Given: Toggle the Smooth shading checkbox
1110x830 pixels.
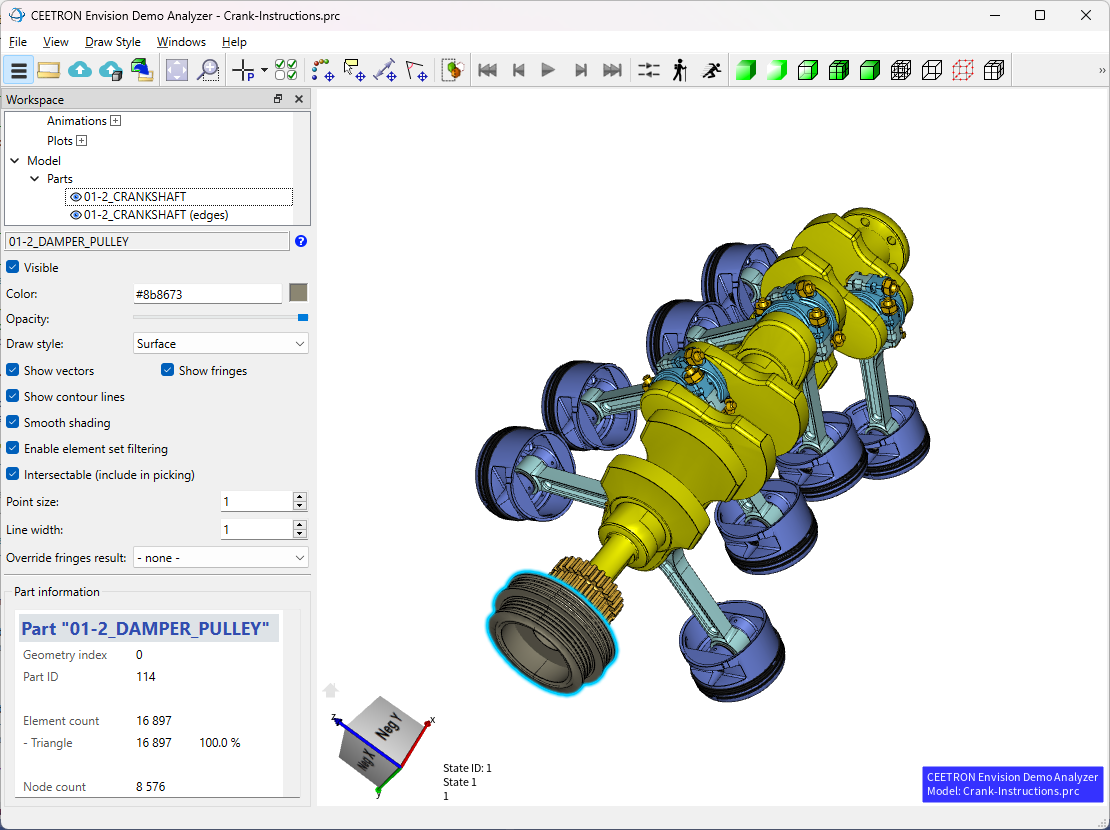Looking at the screenshot, I should click(13, 423).
